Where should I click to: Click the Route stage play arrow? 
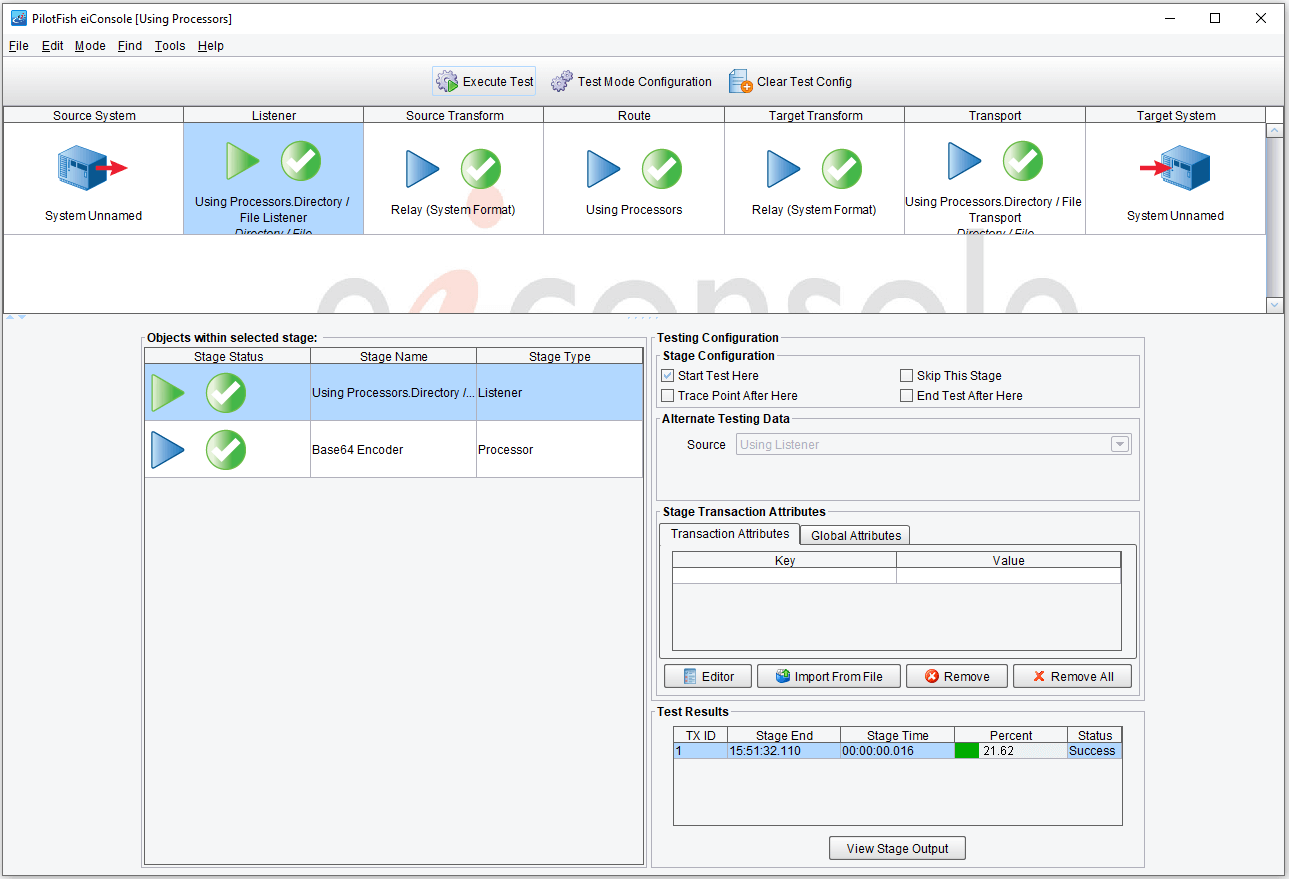tap(604, 169)
